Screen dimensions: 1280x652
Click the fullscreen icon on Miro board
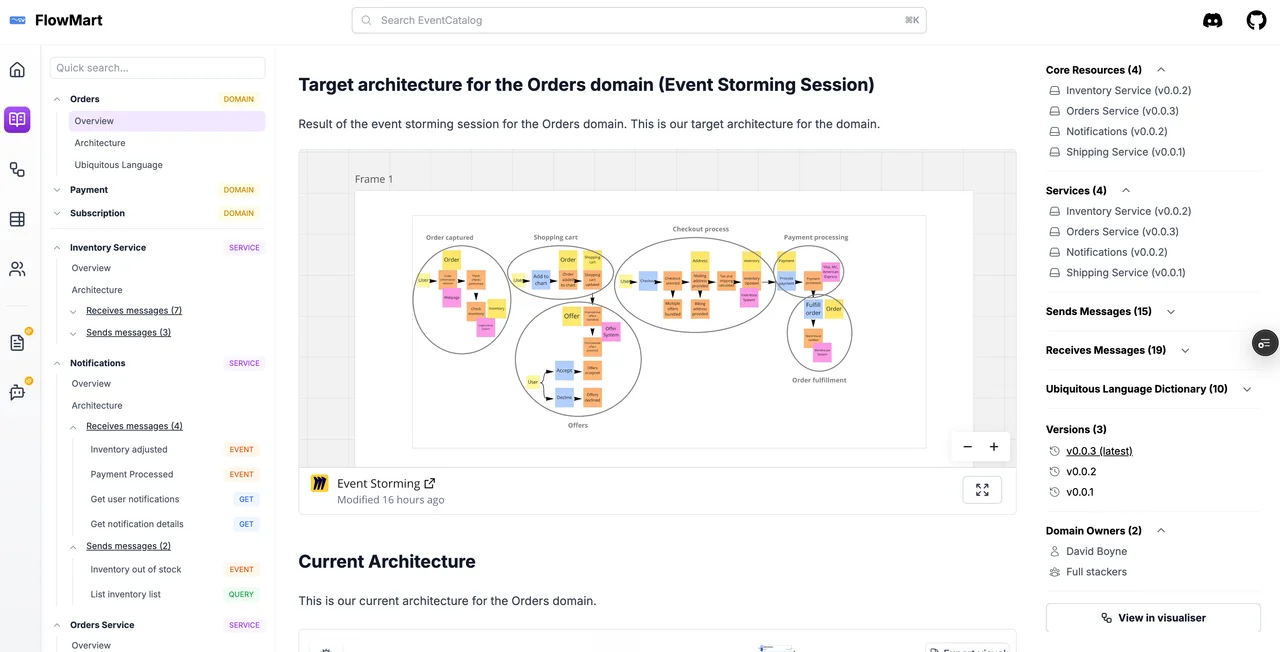(982, 490)
